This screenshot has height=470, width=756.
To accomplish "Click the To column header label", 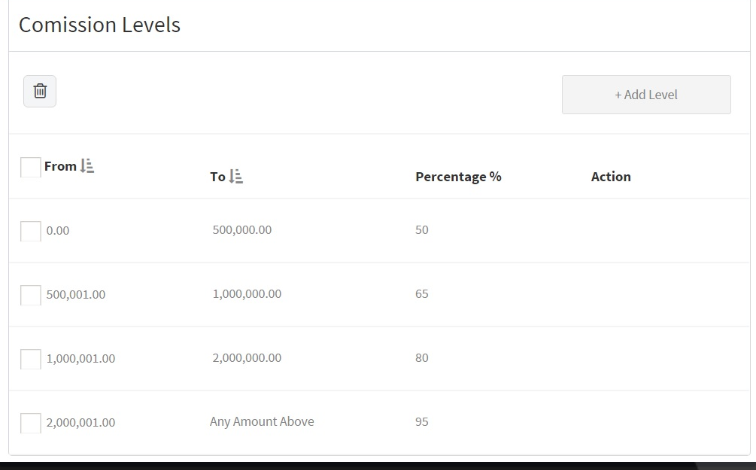I will tap(218, 177).
